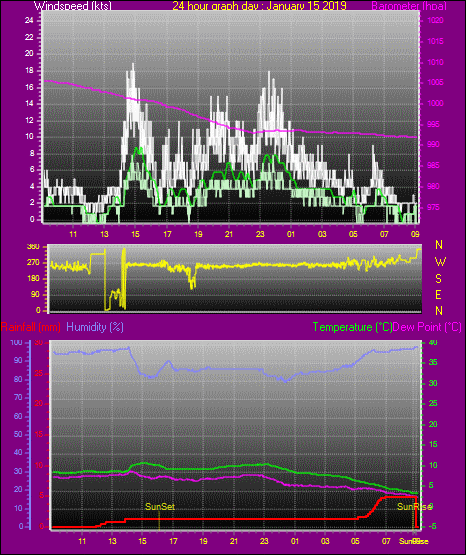Click the 360 value on the wind direction axis
466x555 pixels.
click(x=33, y=247)
